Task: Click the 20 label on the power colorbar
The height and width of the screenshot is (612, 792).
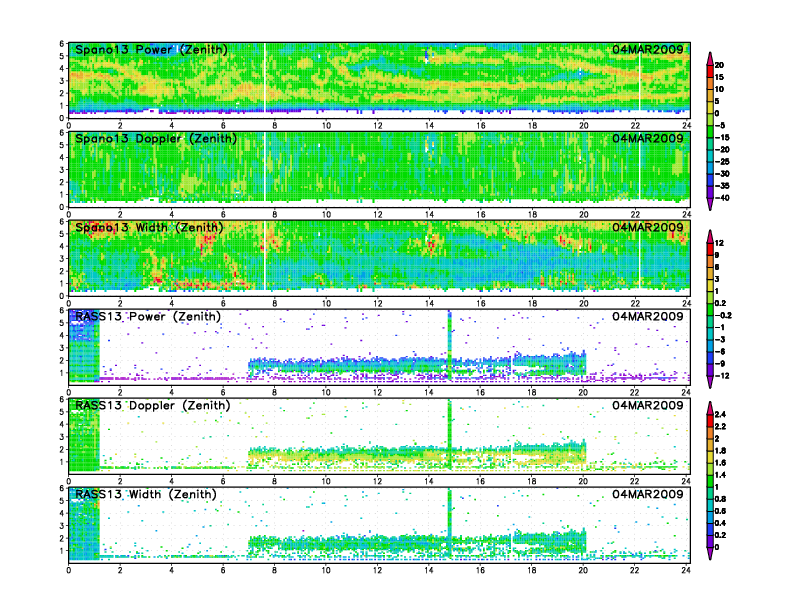Action: (719, 65)
